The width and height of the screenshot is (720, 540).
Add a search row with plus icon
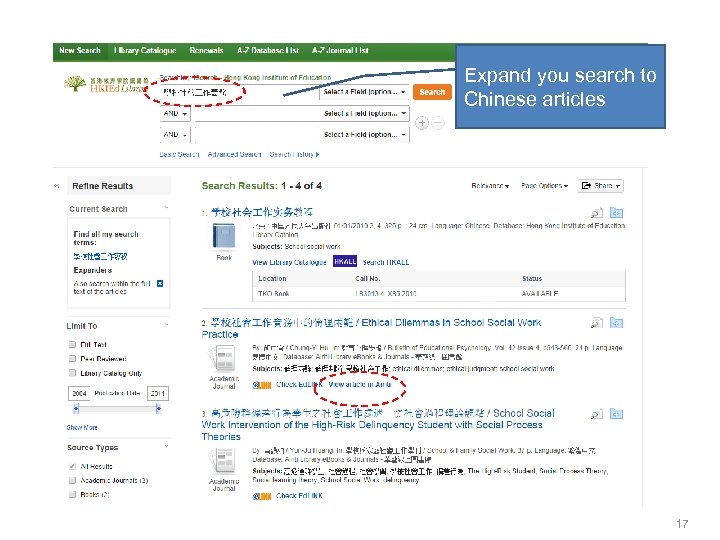coord(422,123)
